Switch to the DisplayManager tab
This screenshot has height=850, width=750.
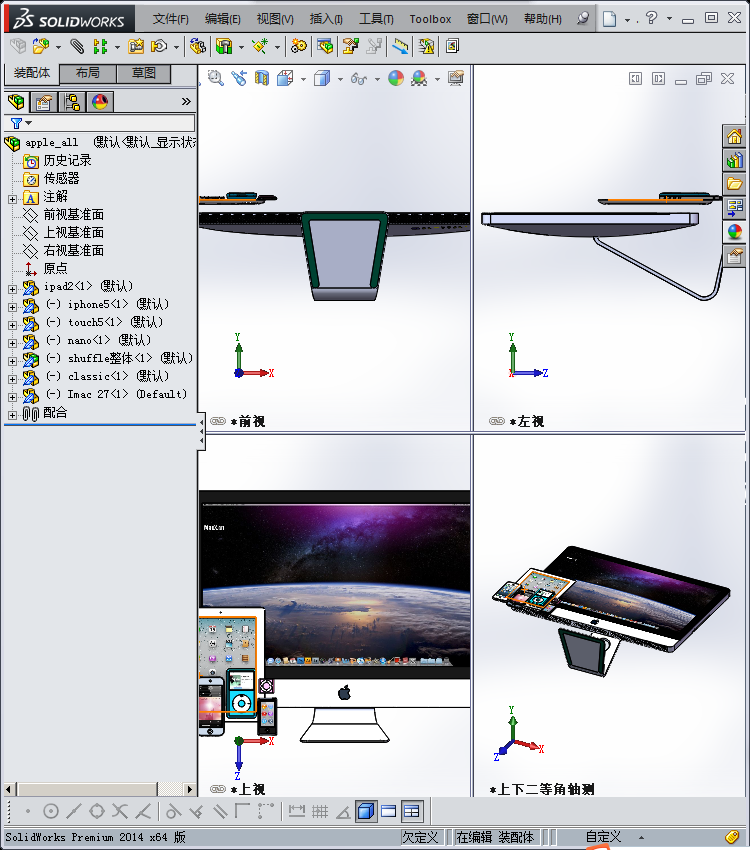click(x=100, y=102)
